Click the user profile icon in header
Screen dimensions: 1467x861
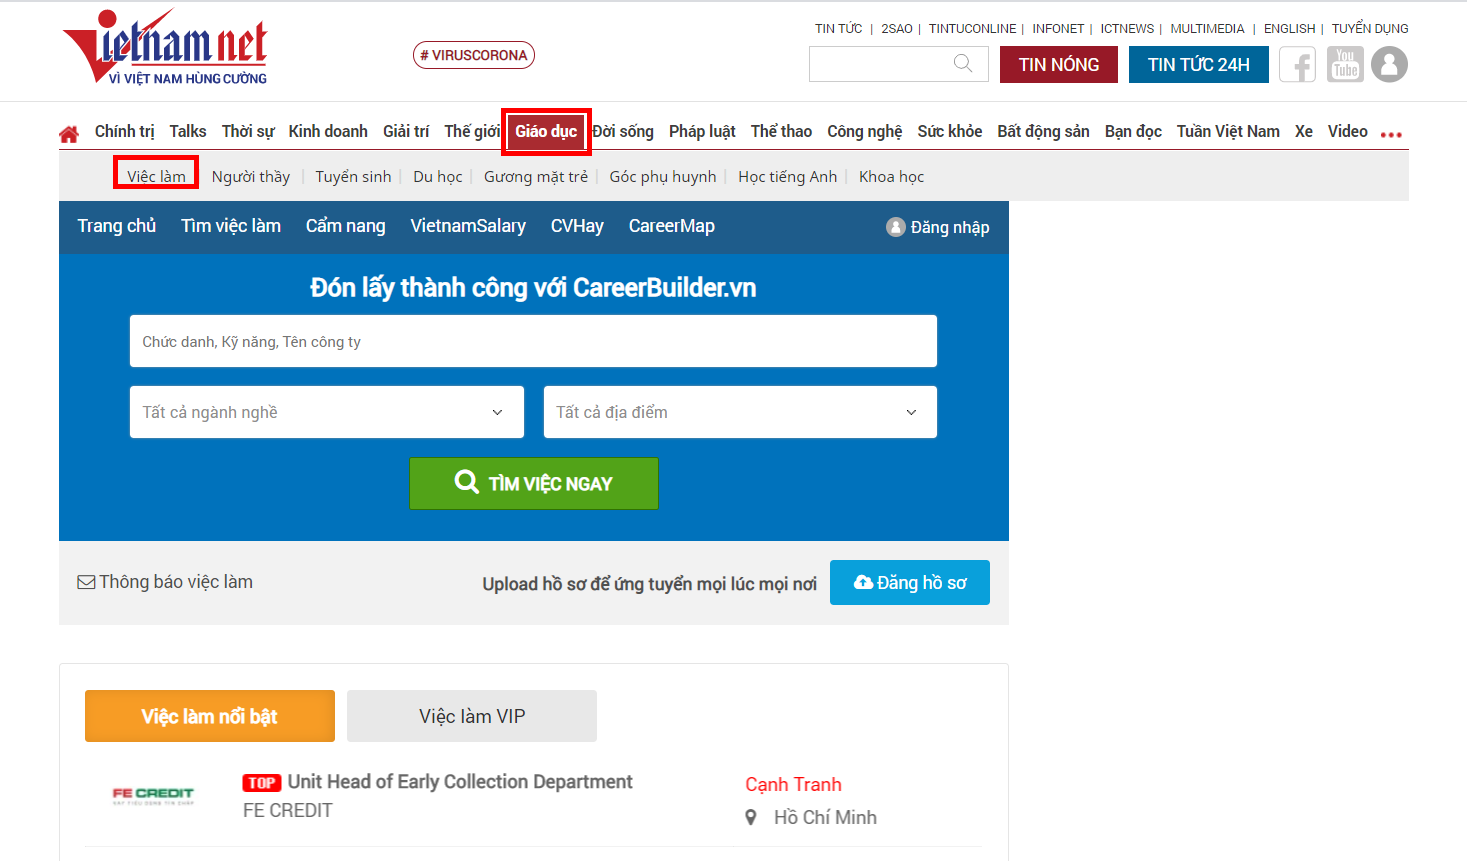click(1389, 65)
